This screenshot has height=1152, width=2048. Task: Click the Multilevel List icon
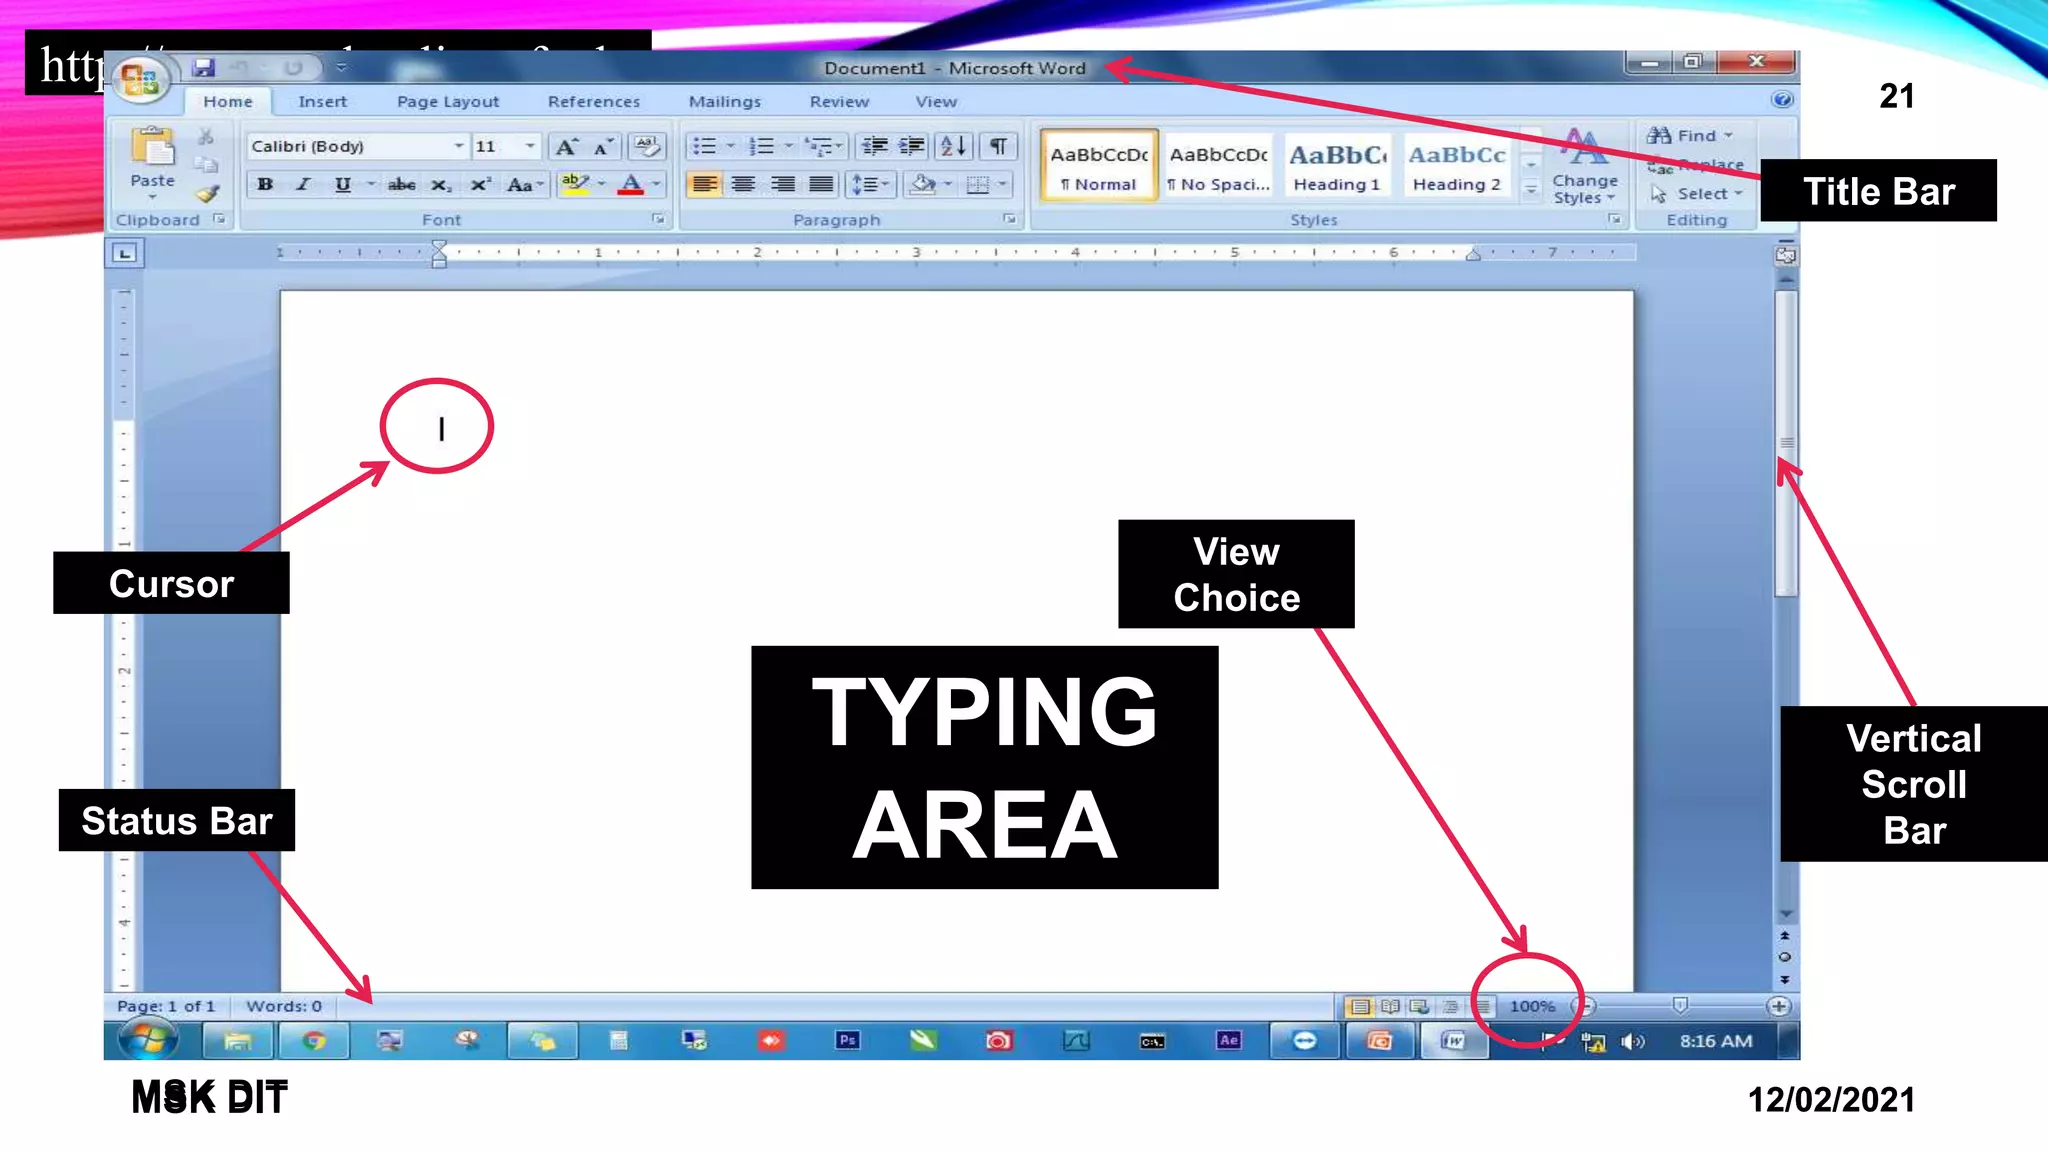coord(820,147)
